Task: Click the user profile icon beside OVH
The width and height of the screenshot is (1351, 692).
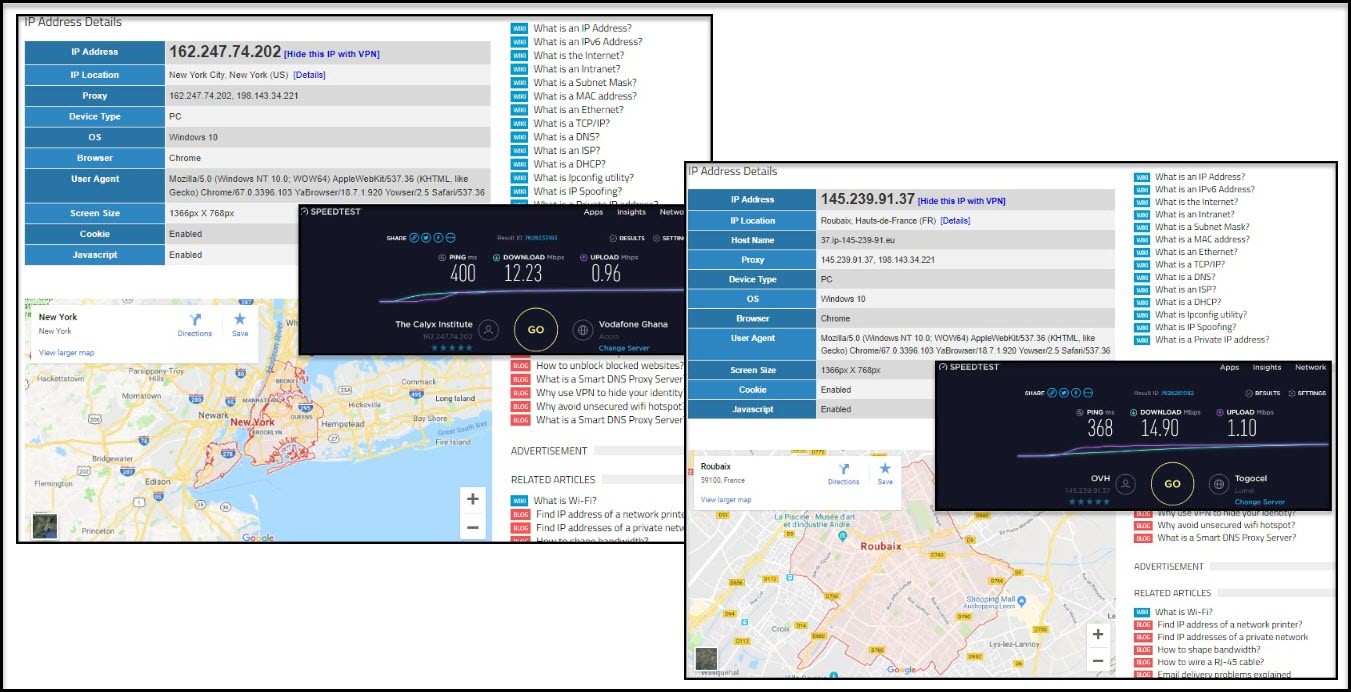Action: point(1126,484)
